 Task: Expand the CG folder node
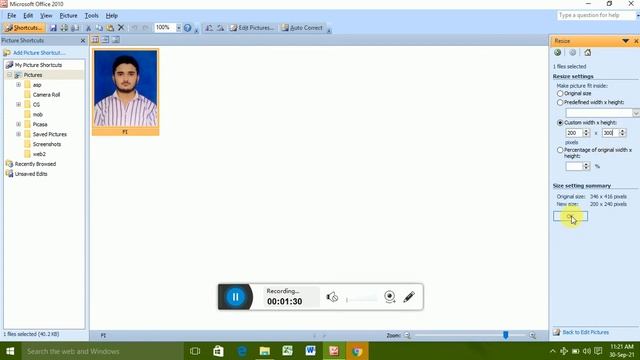click(18, 104)
